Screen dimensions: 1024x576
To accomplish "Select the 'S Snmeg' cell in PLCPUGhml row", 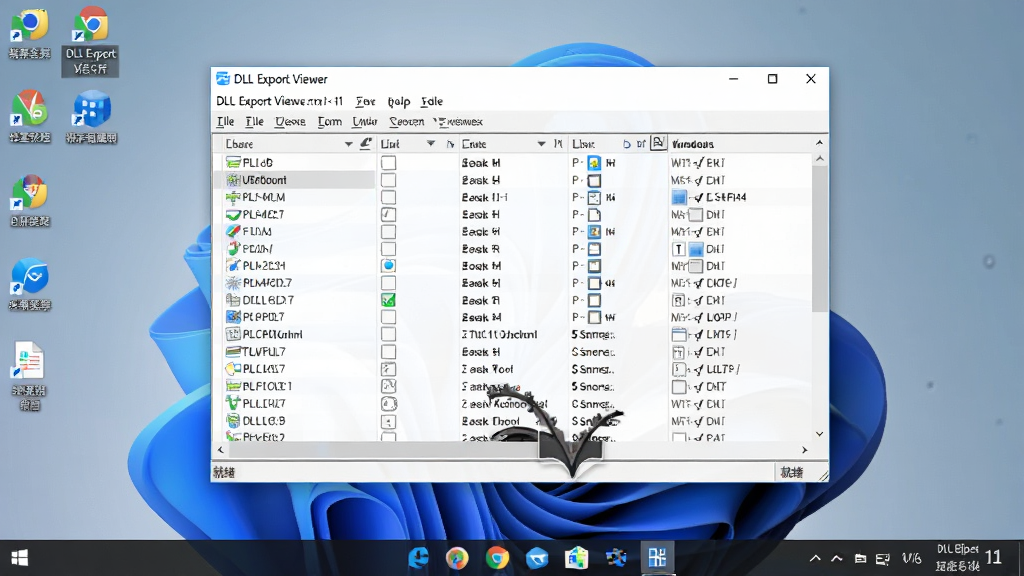I will click(593, 334).
